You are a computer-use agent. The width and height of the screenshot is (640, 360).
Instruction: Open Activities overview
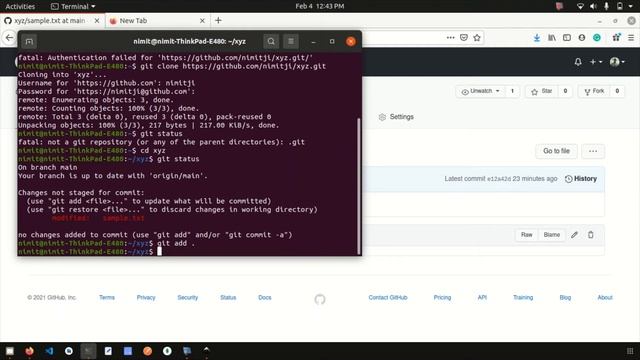[x=20, y=6]
